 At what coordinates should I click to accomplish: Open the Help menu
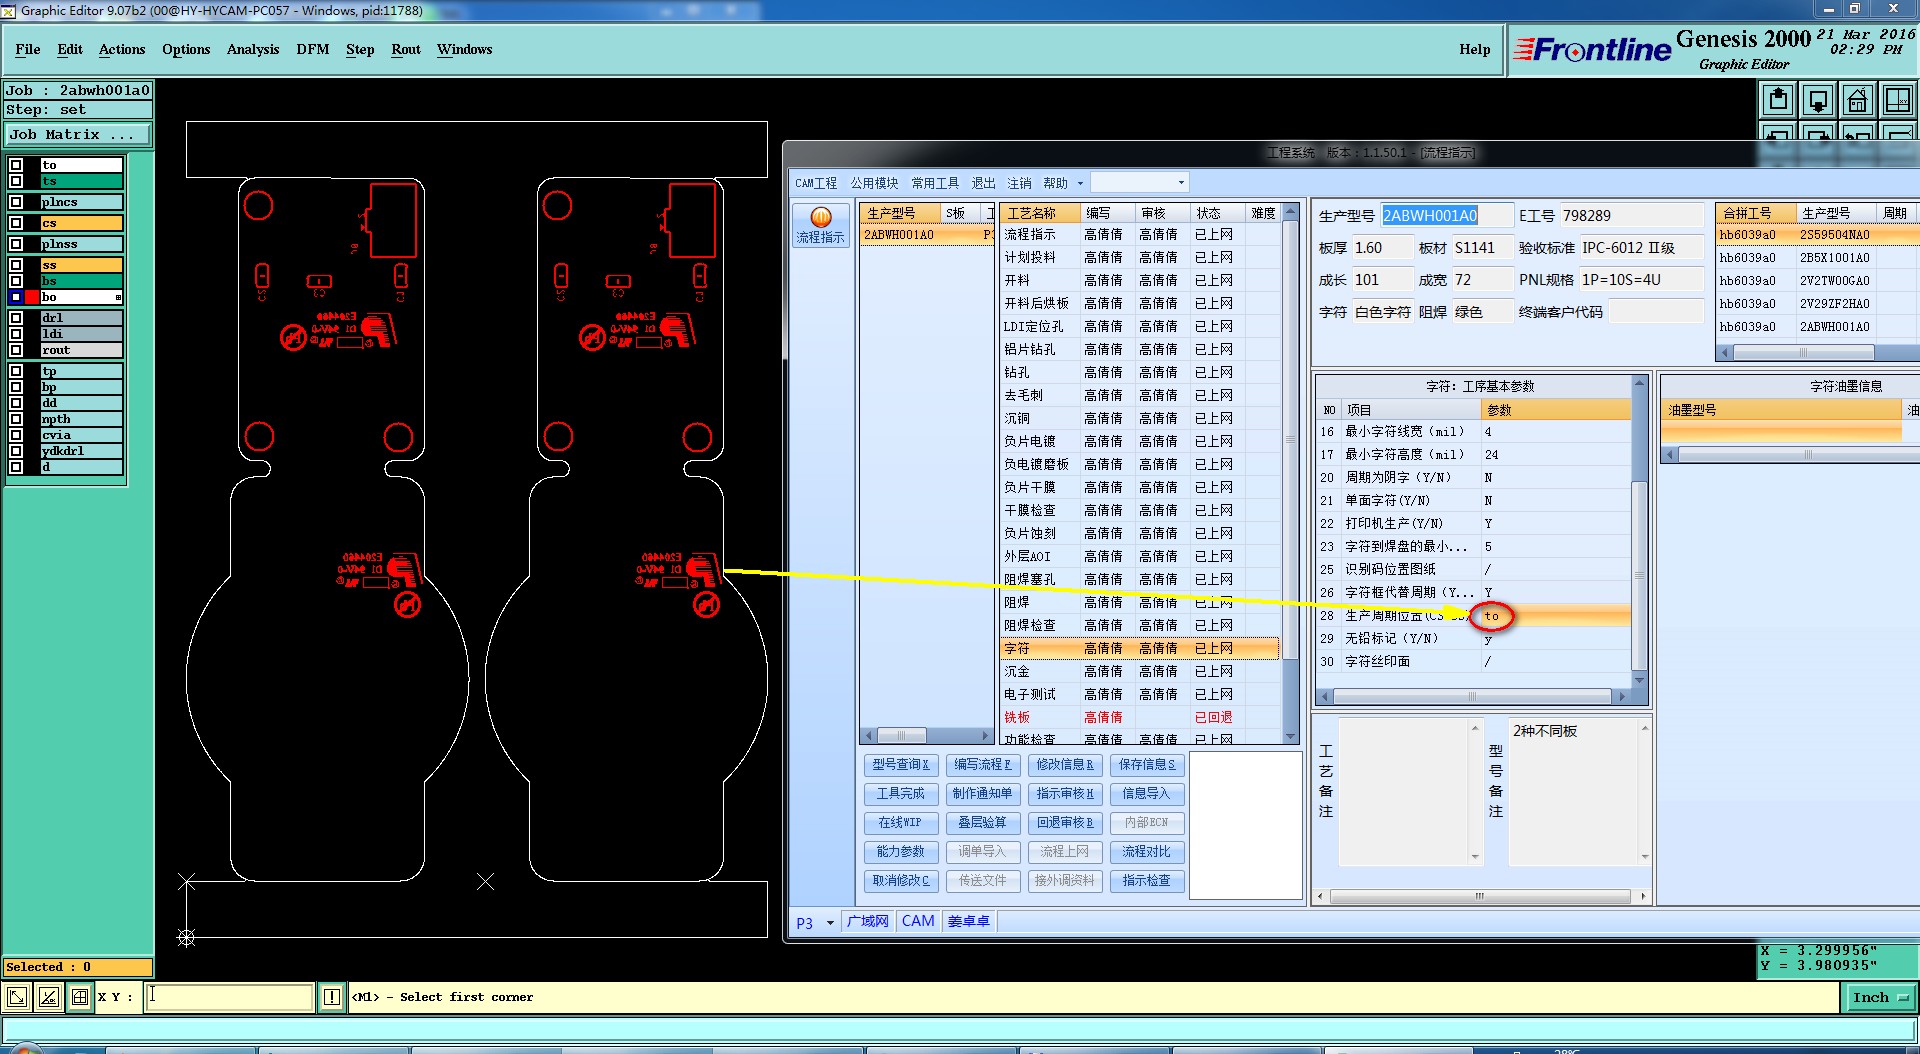[1474, 49]
